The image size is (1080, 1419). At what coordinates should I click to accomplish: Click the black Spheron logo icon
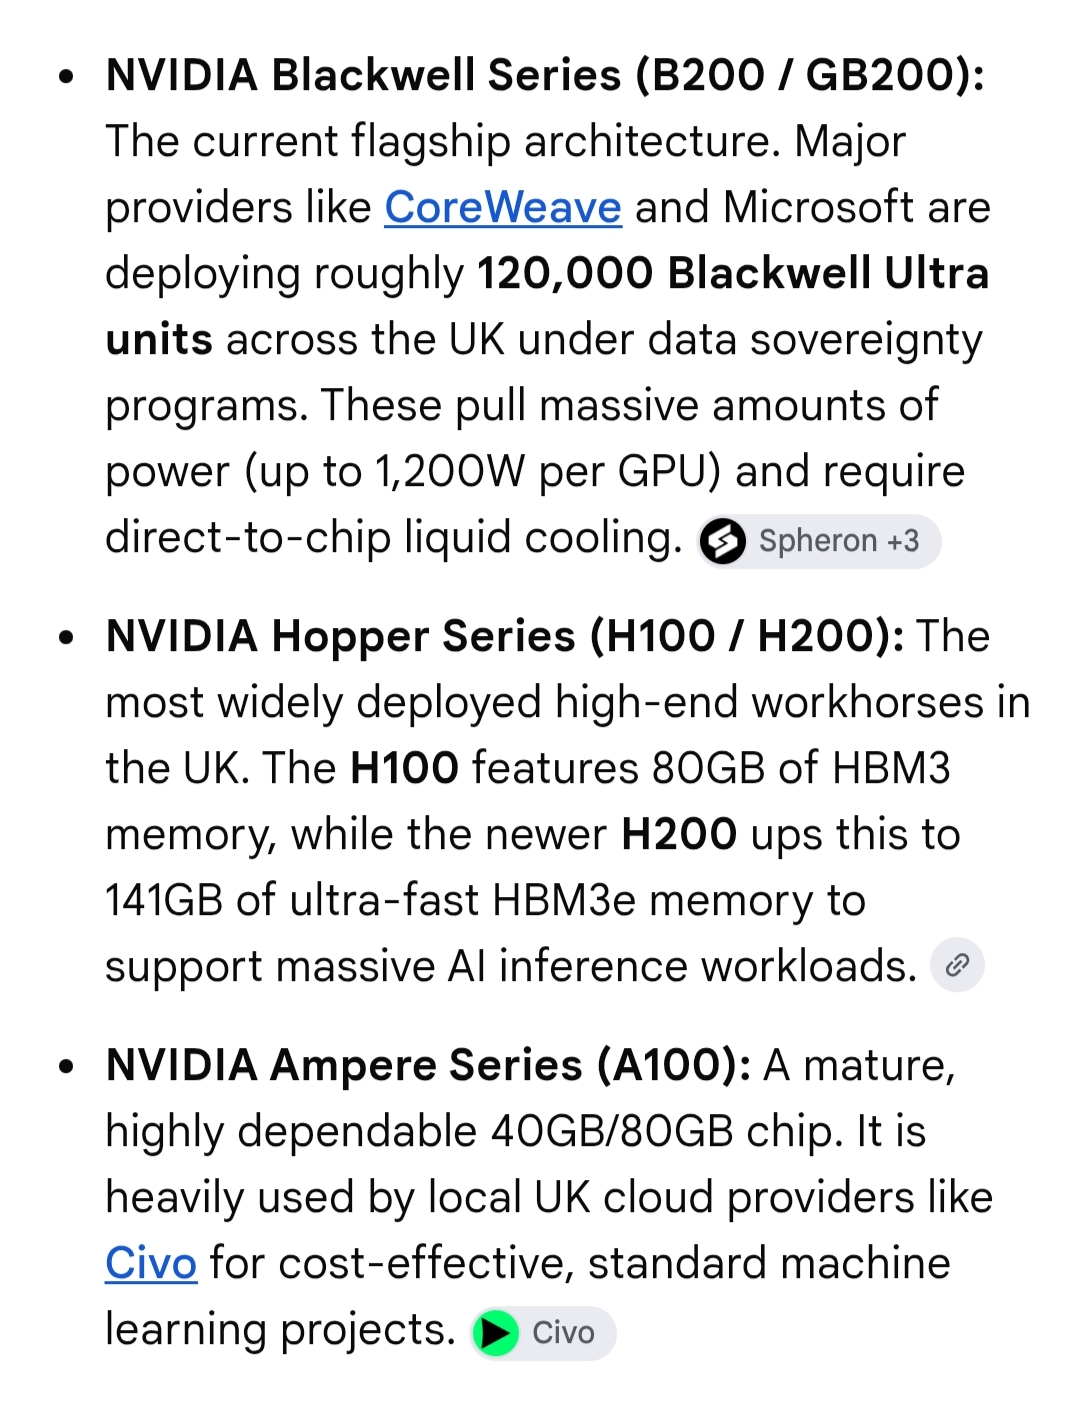(723, 541)
